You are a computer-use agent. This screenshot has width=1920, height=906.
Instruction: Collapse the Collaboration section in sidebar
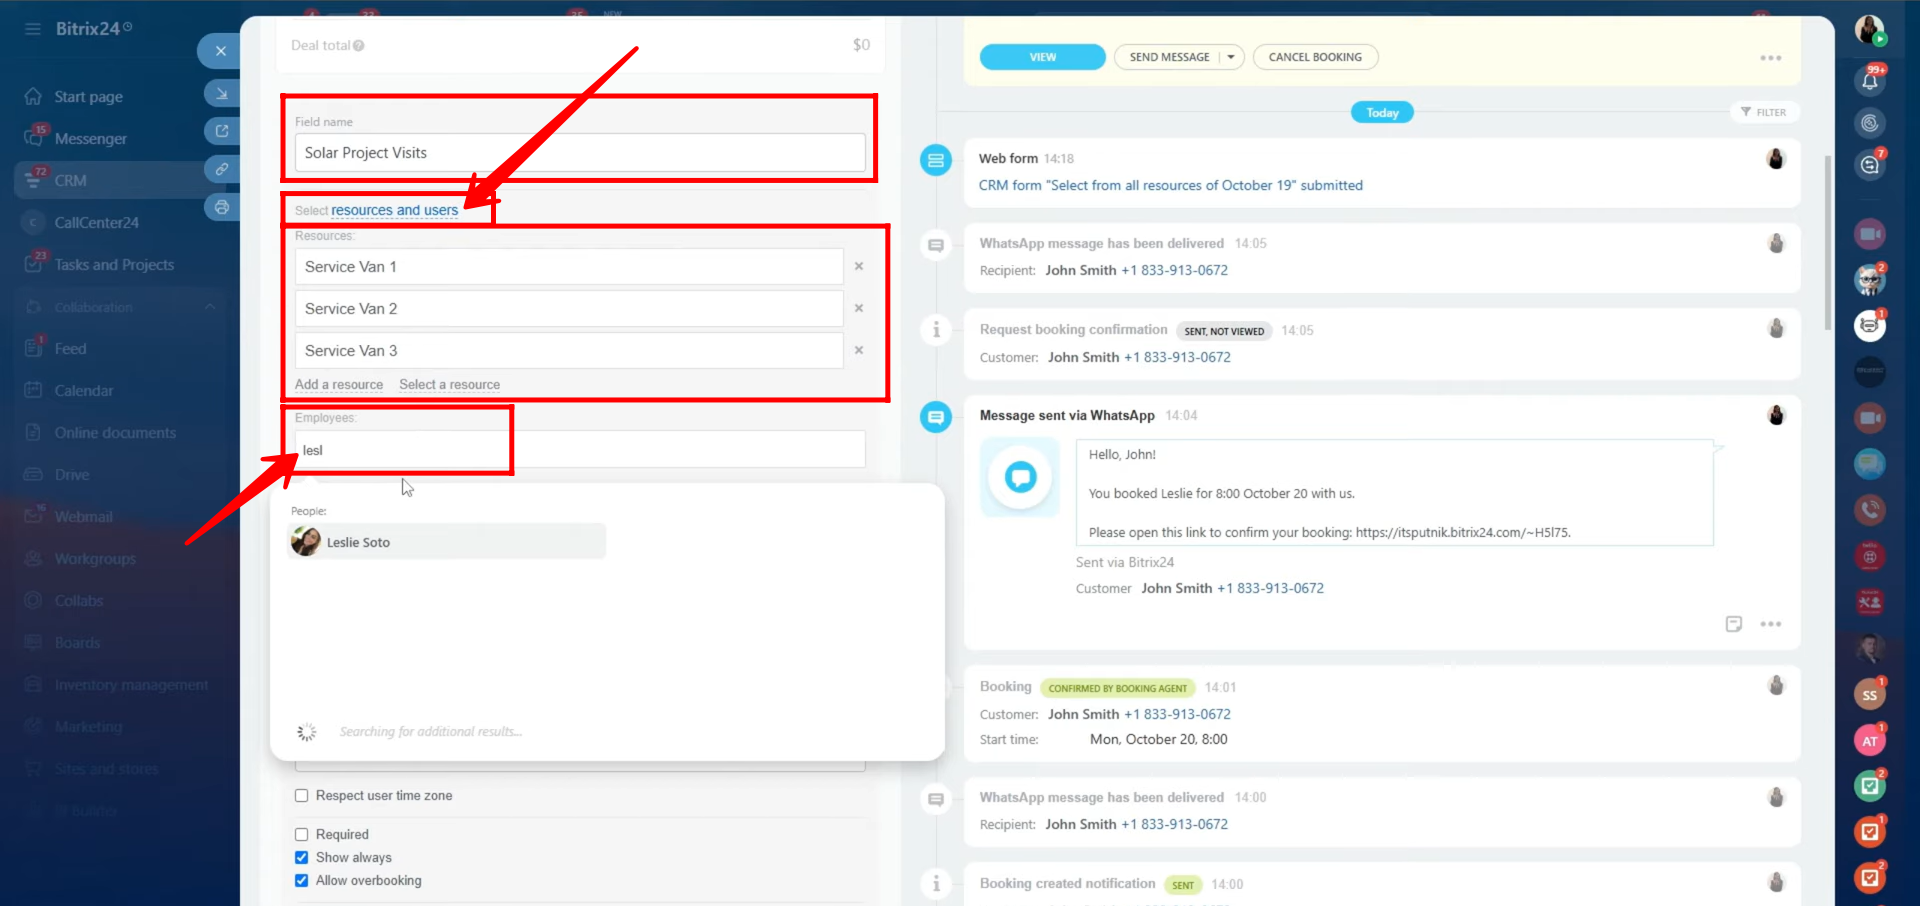[x=210, y=307]
